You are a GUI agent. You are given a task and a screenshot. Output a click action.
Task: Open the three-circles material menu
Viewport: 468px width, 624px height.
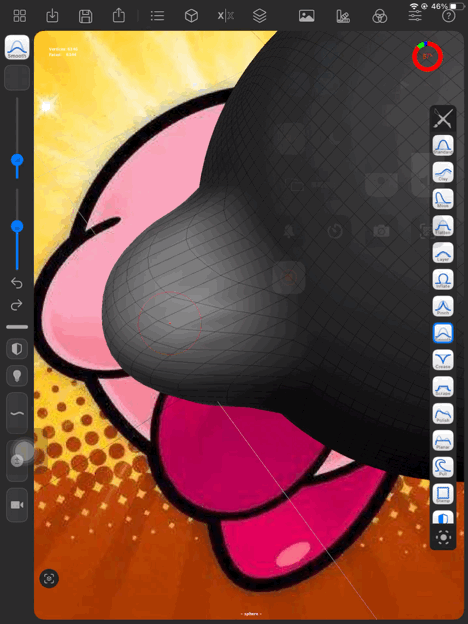click(379, 16)
